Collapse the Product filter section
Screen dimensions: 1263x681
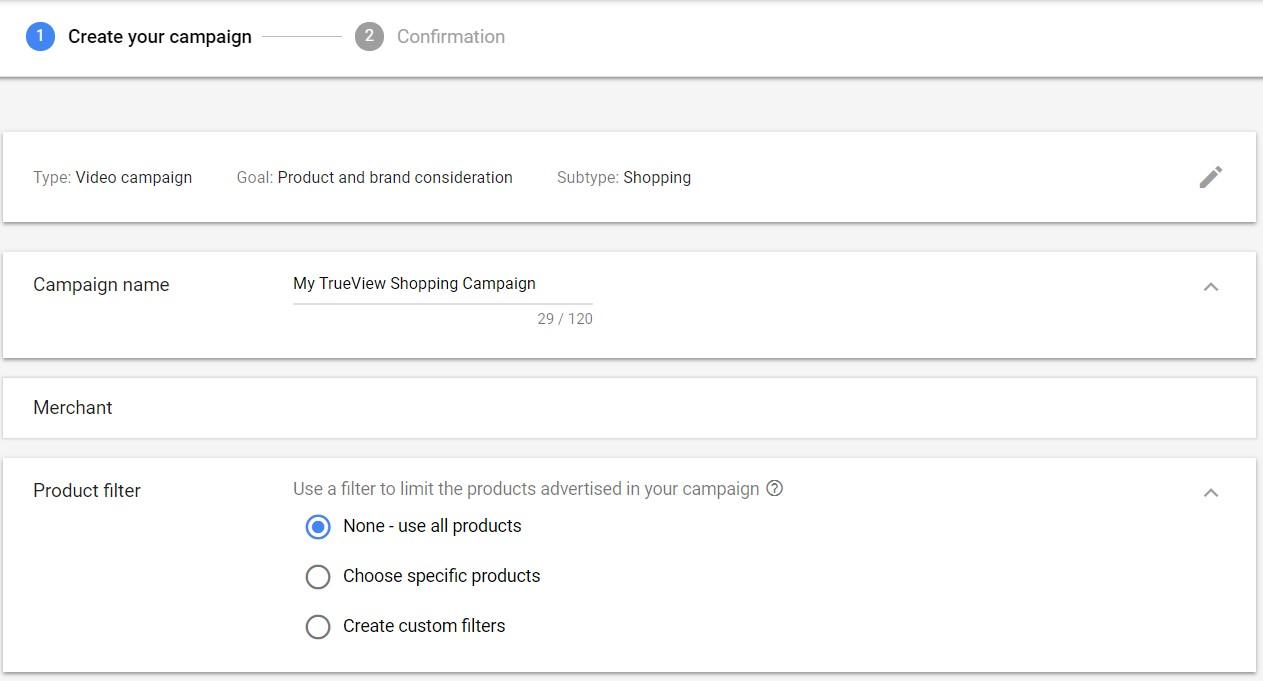pyautogui.click(x=1210, y=492)
